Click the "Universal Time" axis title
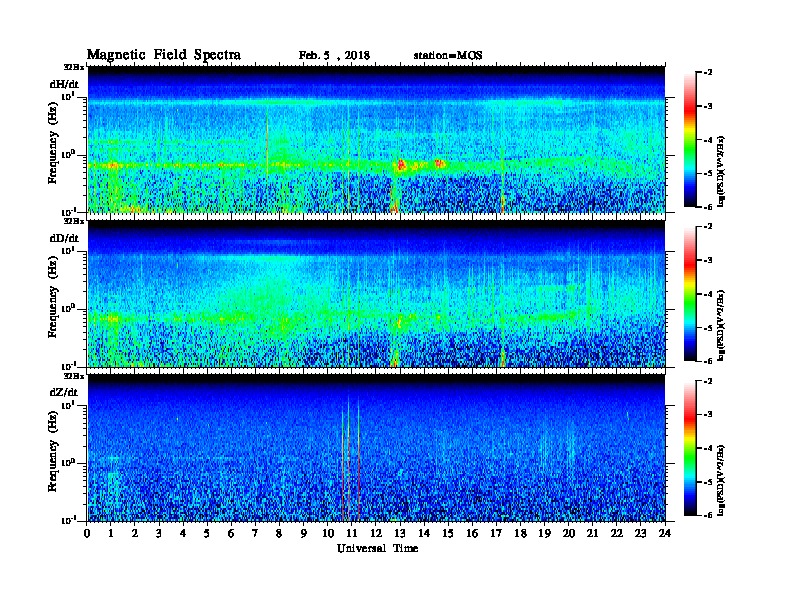The height and width of the screenshot is (612, 792). pyautogui.click(x=377, y=548)
